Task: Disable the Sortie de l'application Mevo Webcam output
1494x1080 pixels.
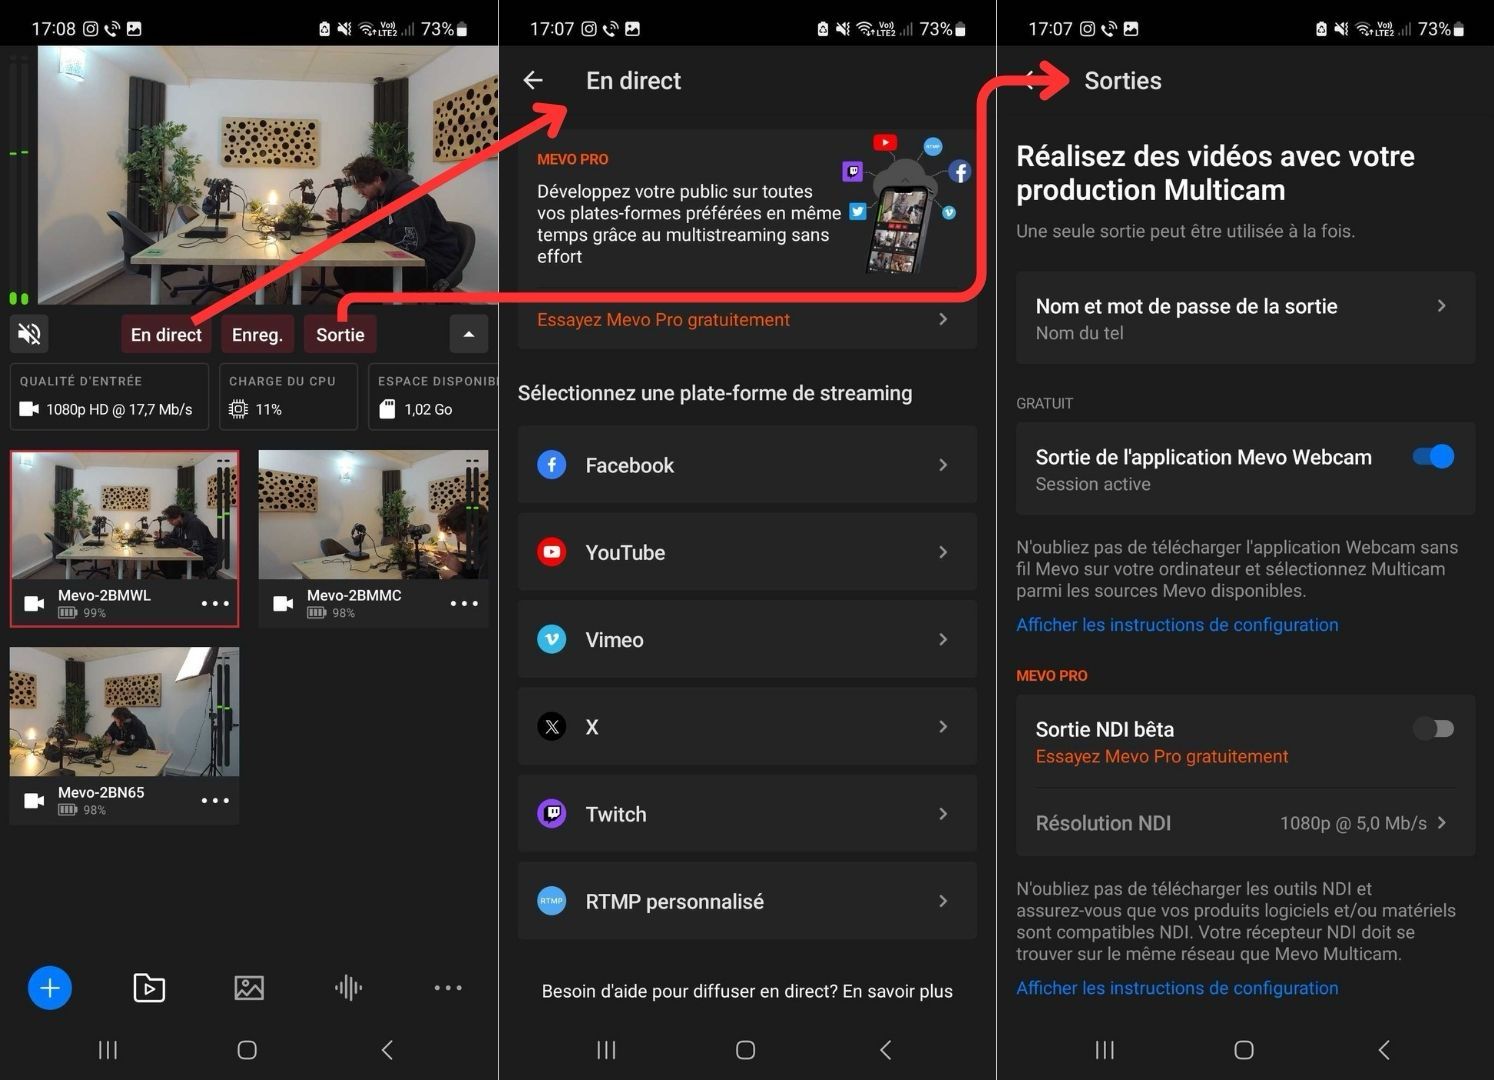Action: tap(1434, 456)
